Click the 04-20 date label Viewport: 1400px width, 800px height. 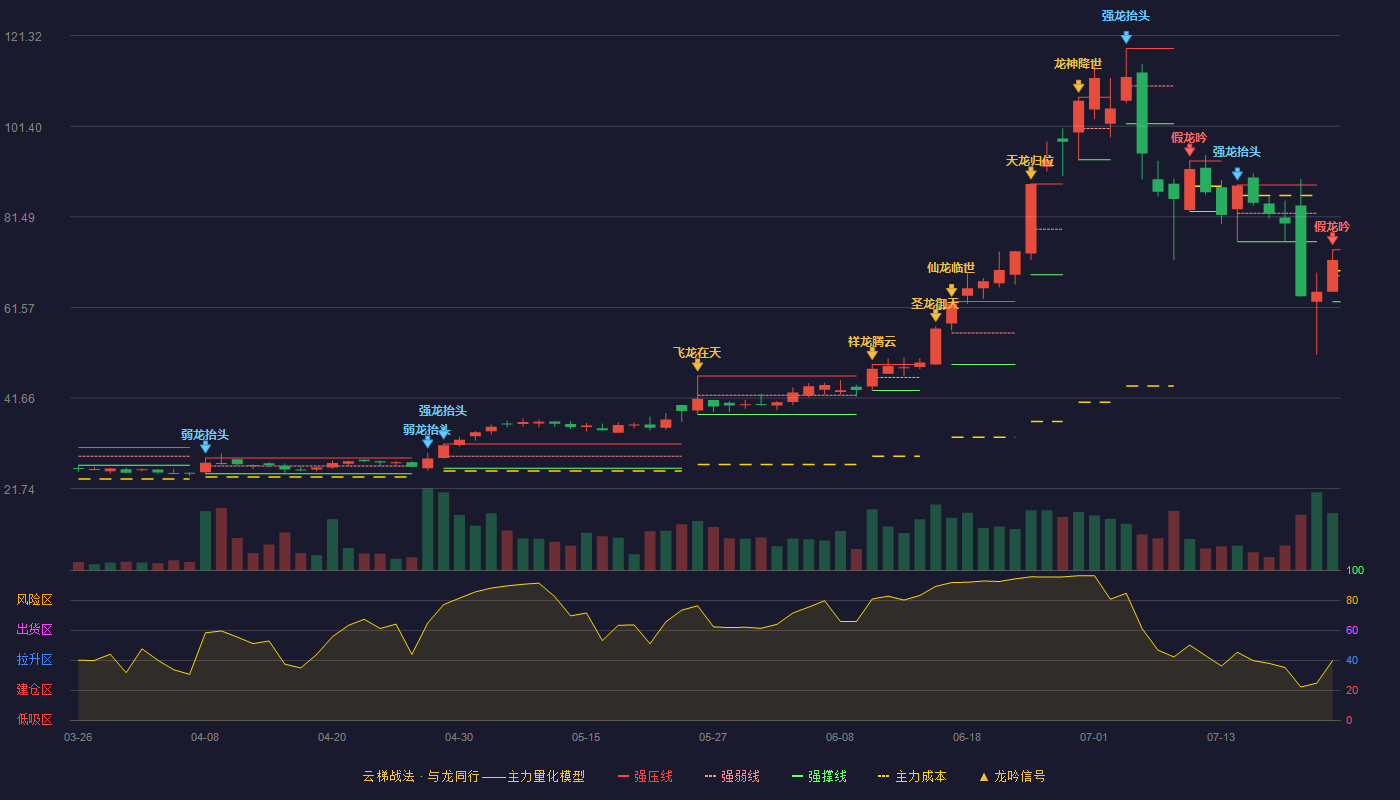332,737
